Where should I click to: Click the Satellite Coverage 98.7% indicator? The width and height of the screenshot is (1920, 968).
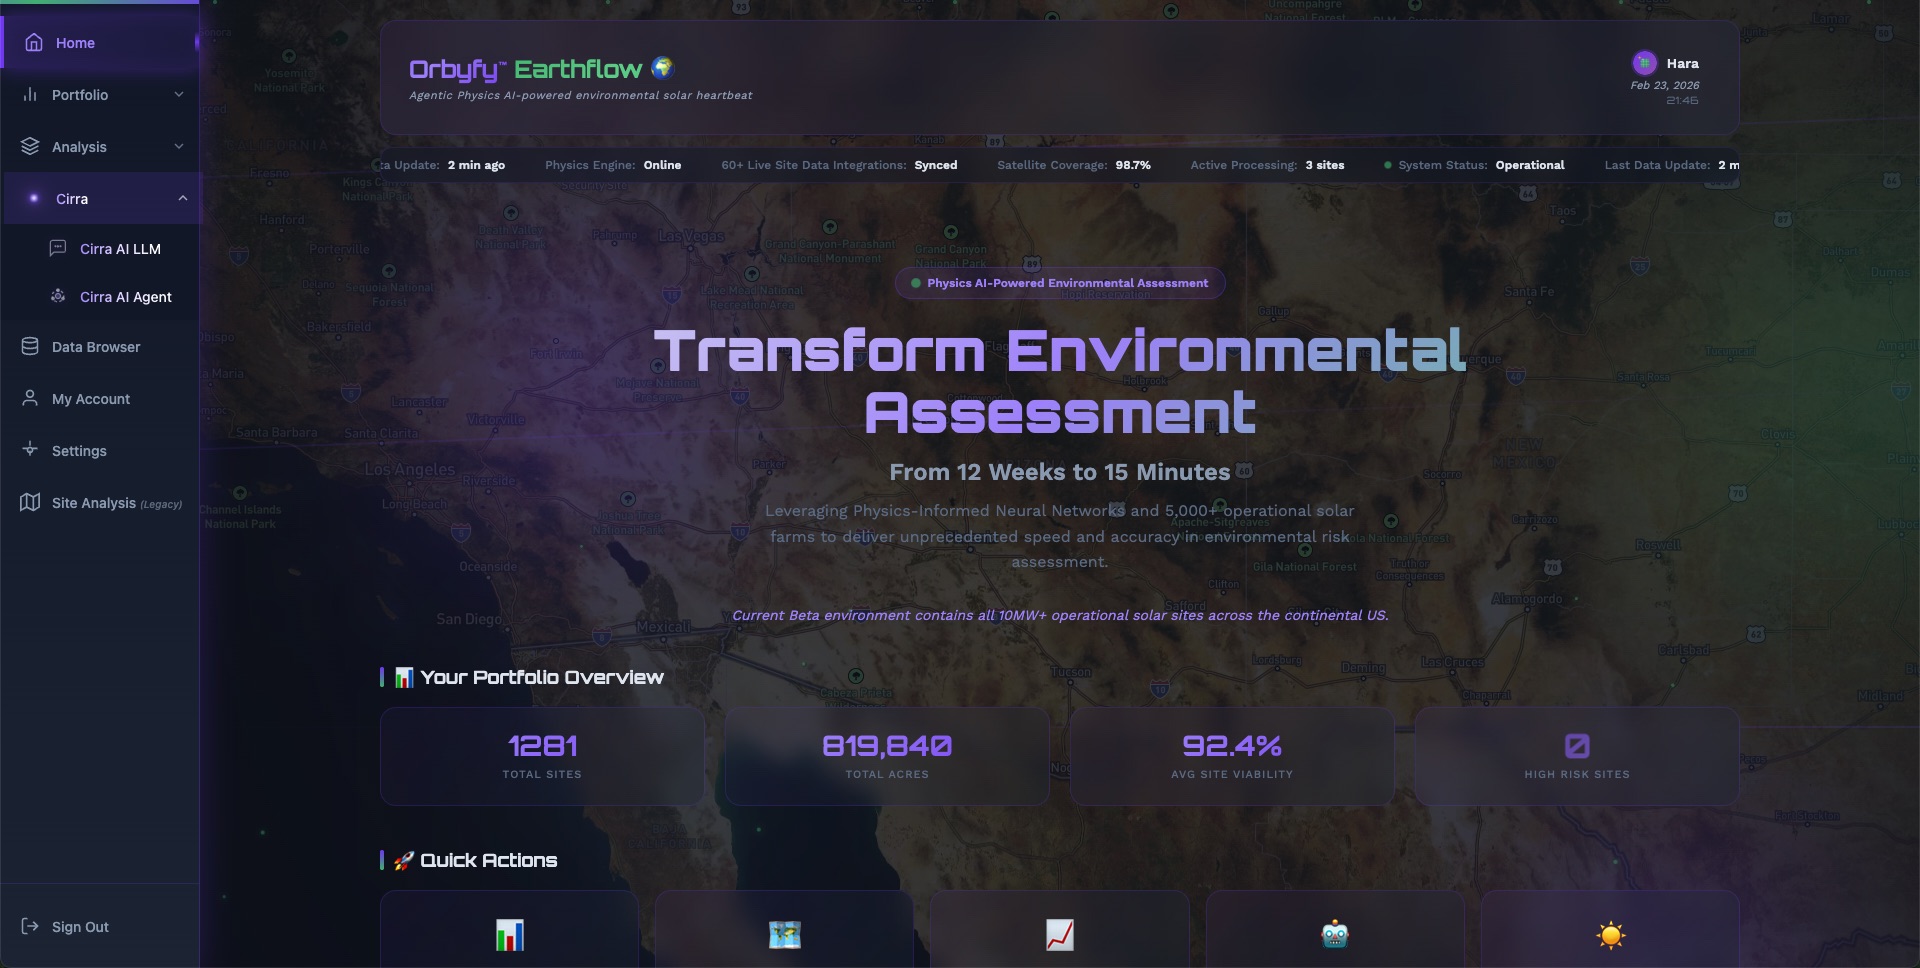point(1075,165)
